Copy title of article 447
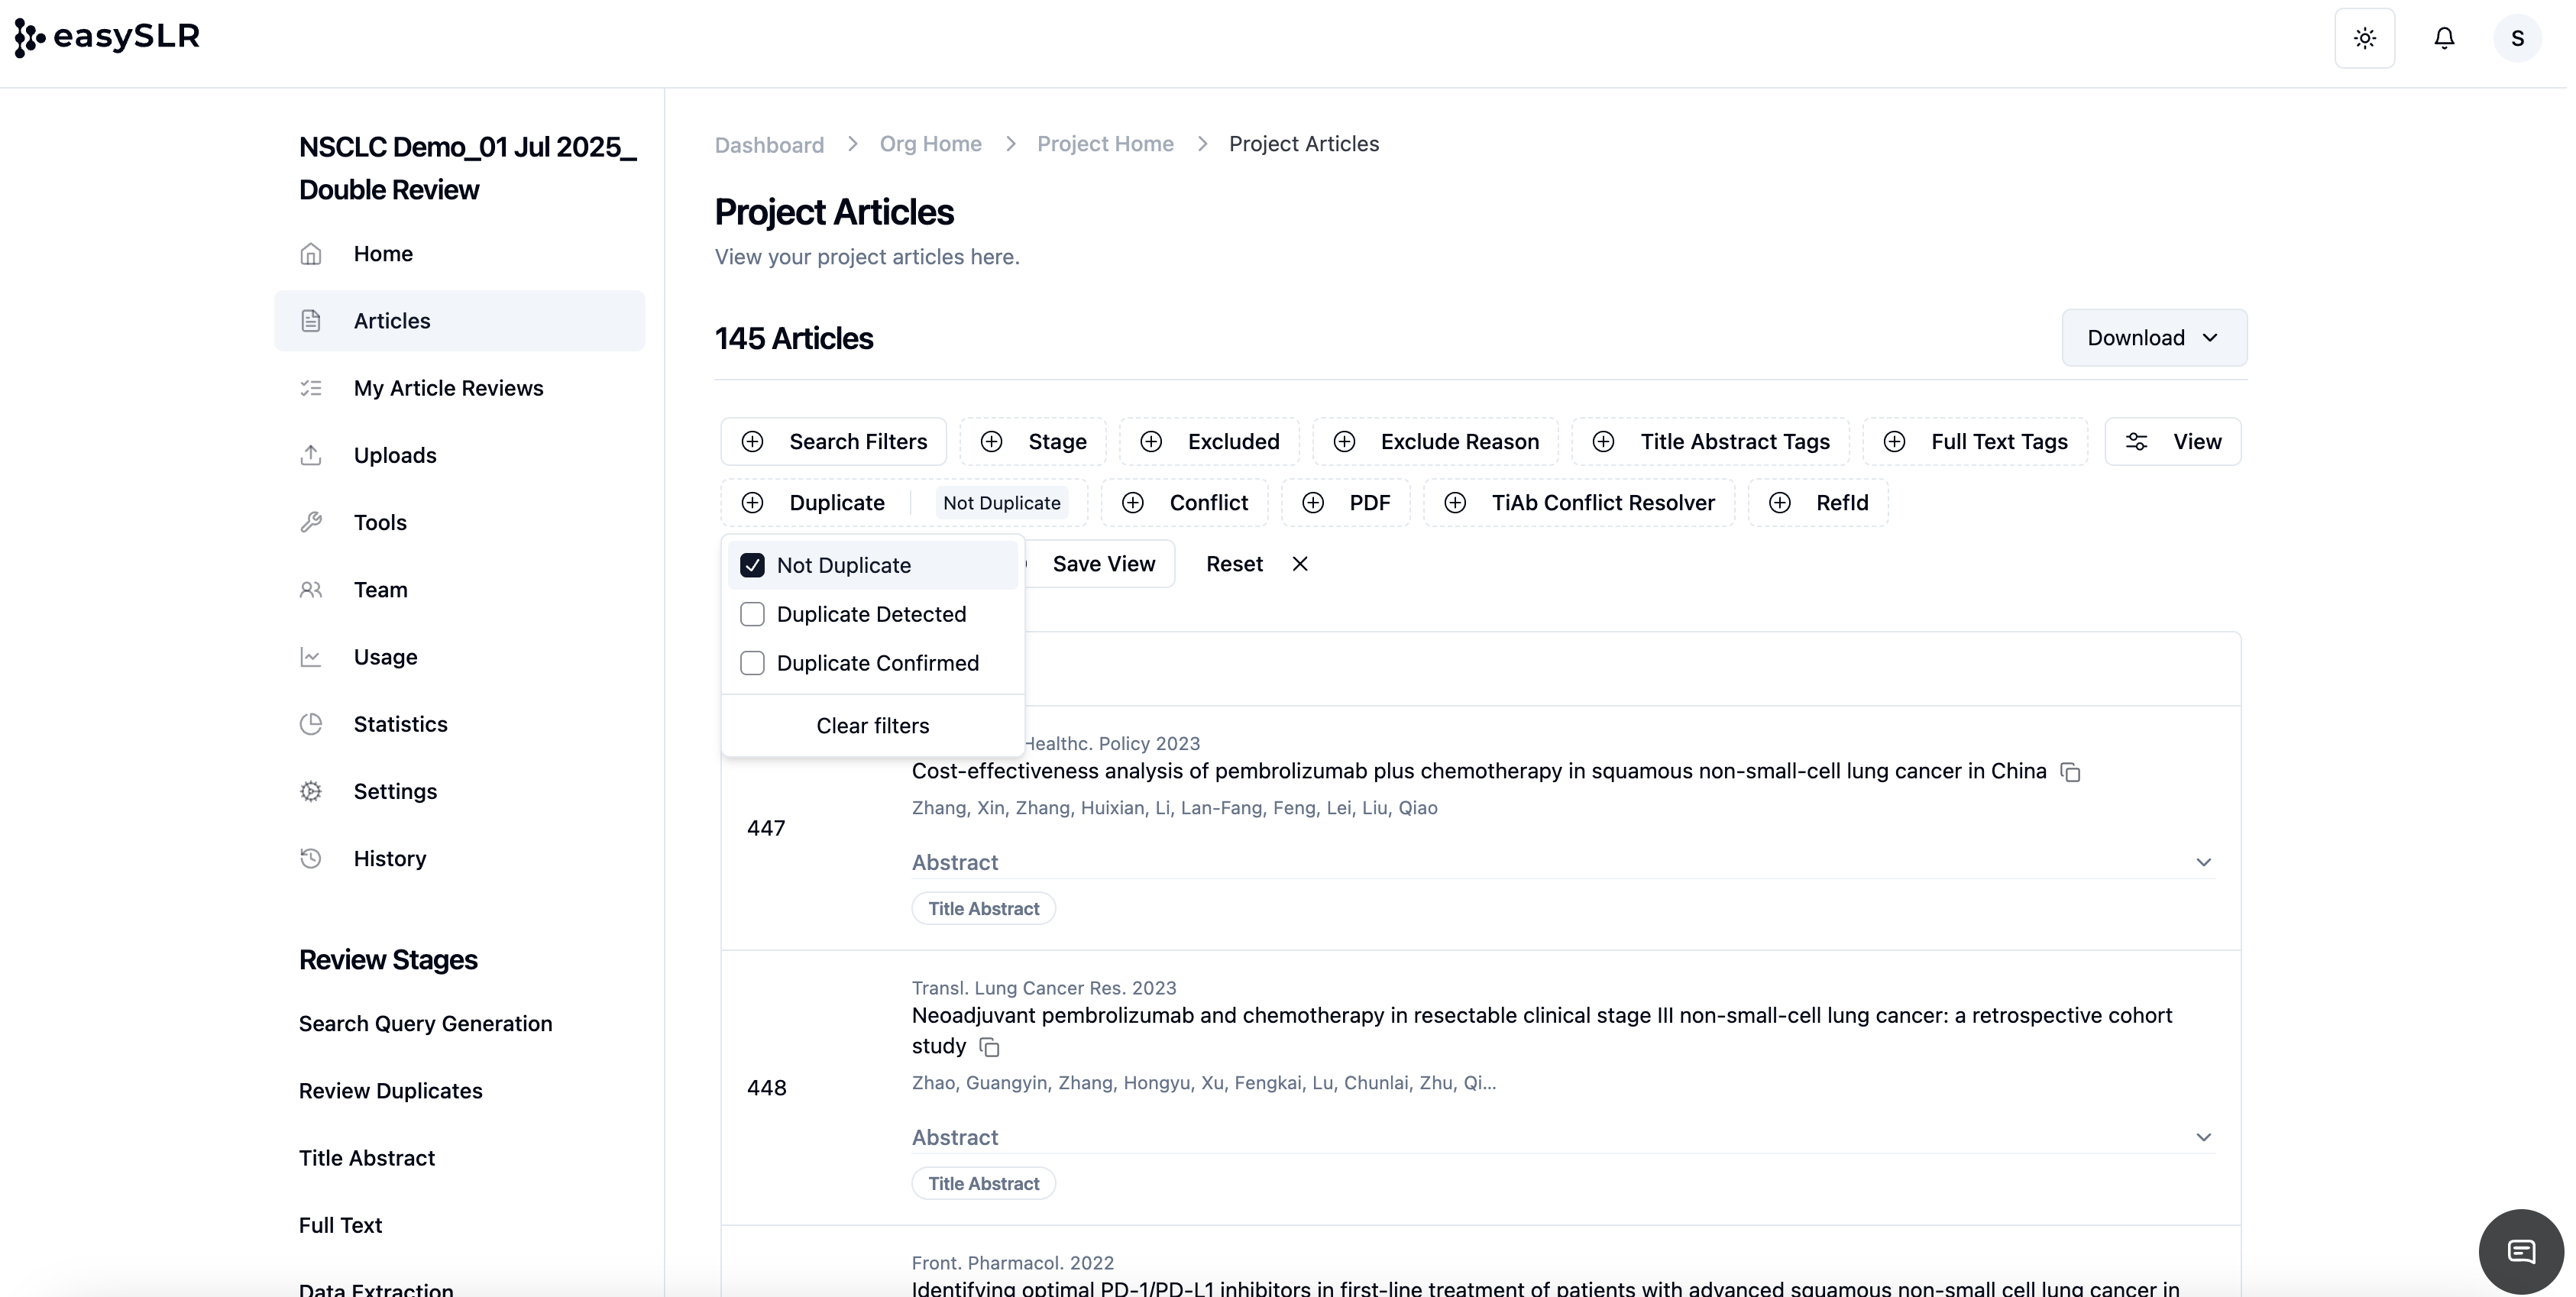Screen dimensions: 2576x1297 pyautogui.click(x=2070, y=772)
